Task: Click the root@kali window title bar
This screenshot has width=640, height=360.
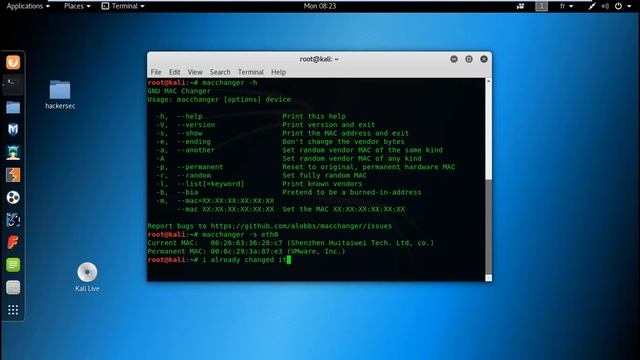Action: 319,59
